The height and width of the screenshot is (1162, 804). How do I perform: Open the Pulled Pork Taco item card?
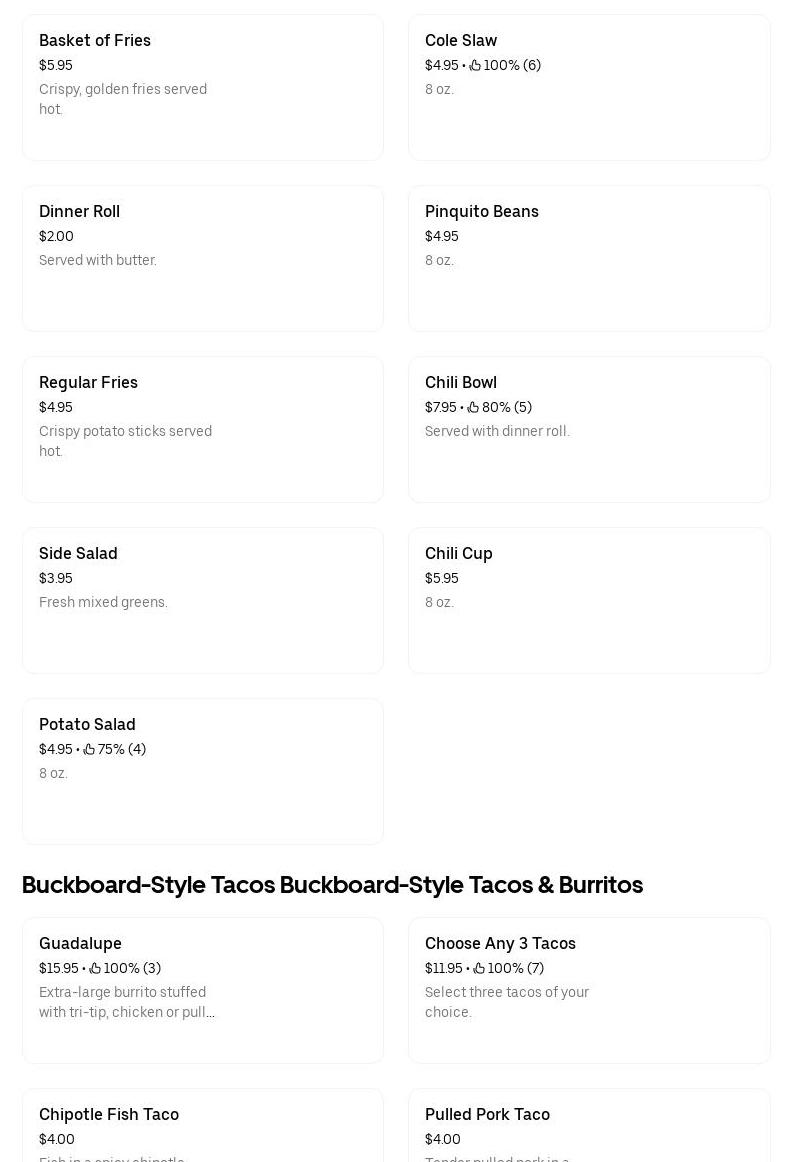click(x=589, y=1130)
